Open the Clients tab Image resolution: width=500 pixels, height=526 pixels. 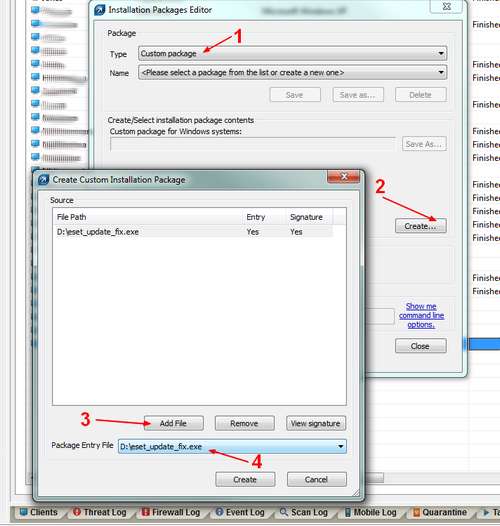pyautogui.click(x=38, y=512)
